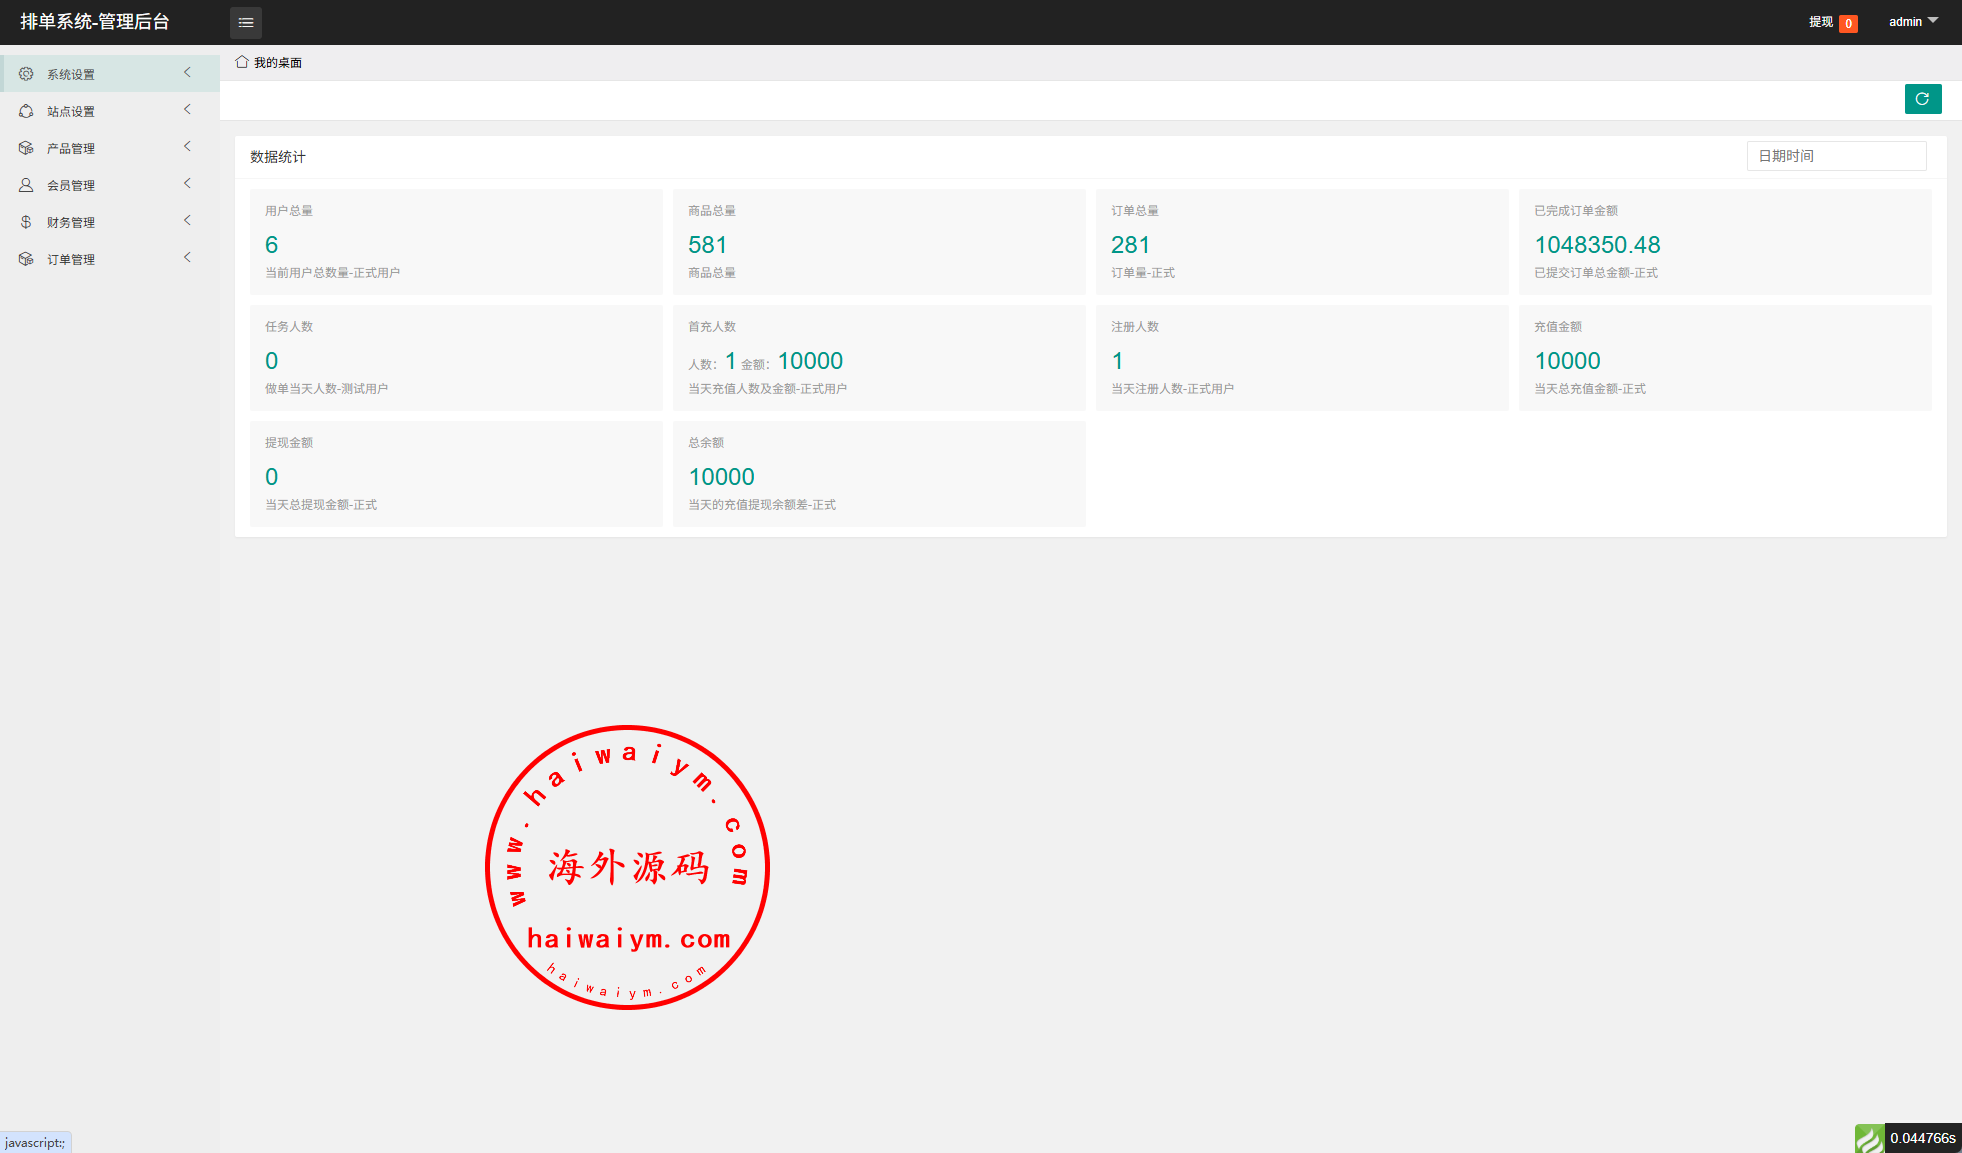Click the 日期时间 date input field
1962x1153 pixels.
pos(1836,156)
